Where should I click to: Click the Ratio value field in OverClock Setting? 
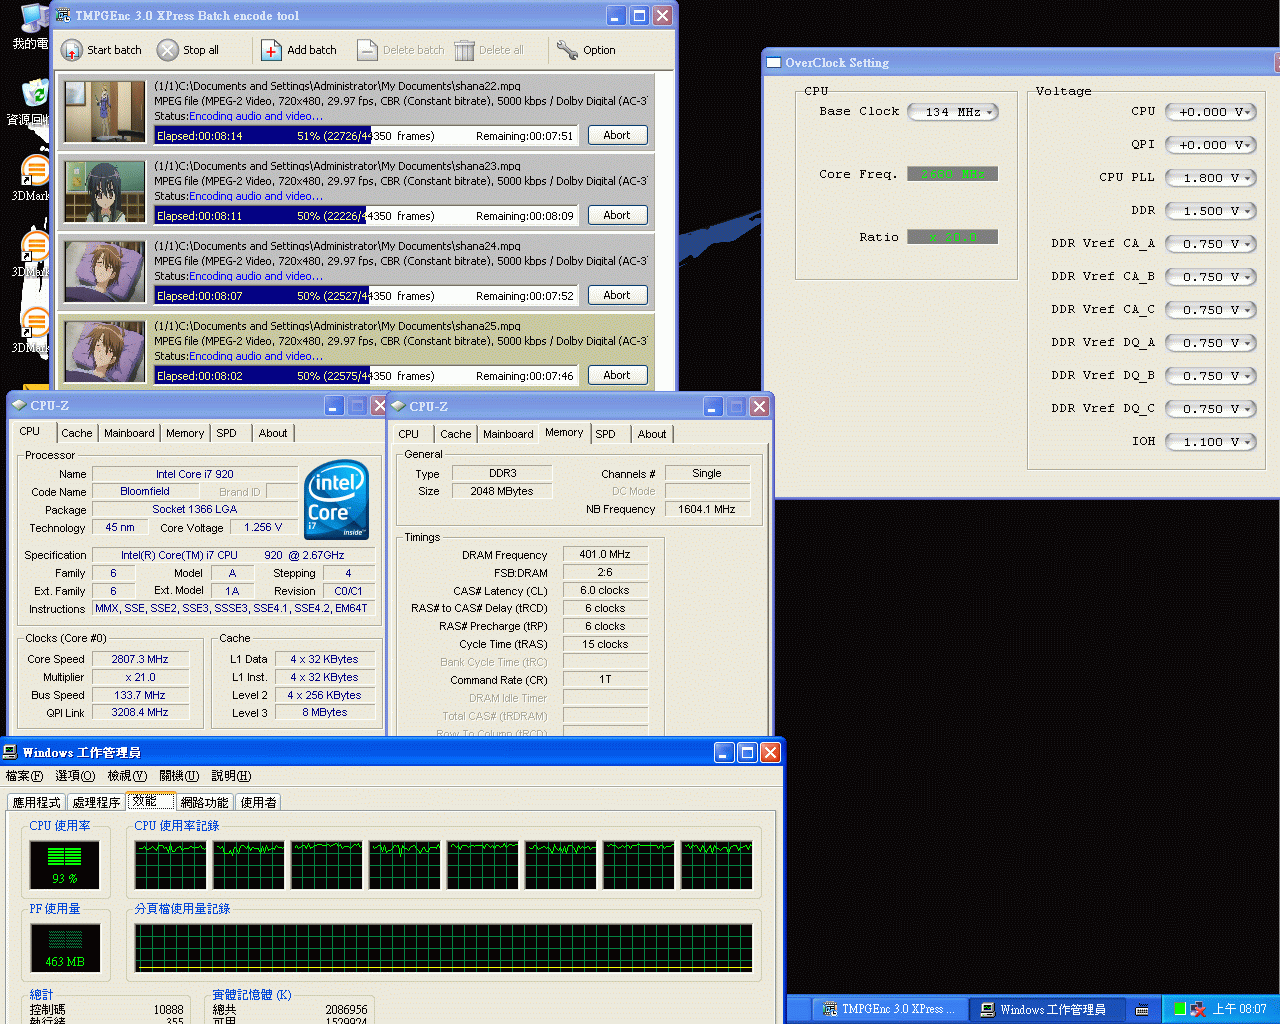[952, 237]
